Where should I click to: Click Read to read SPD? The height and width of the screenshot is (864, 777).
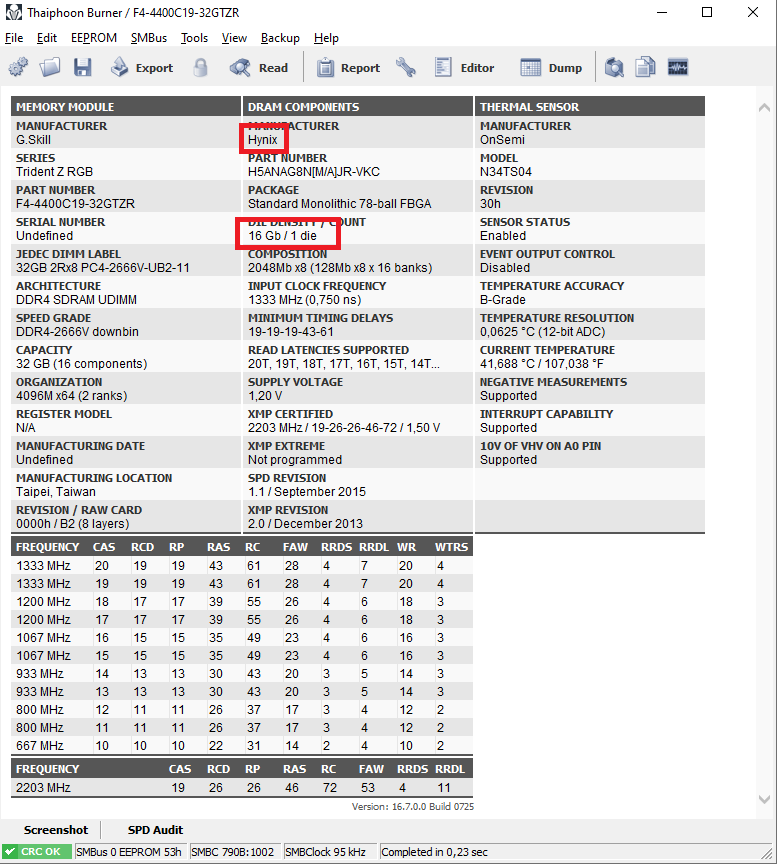click(258, 68)
